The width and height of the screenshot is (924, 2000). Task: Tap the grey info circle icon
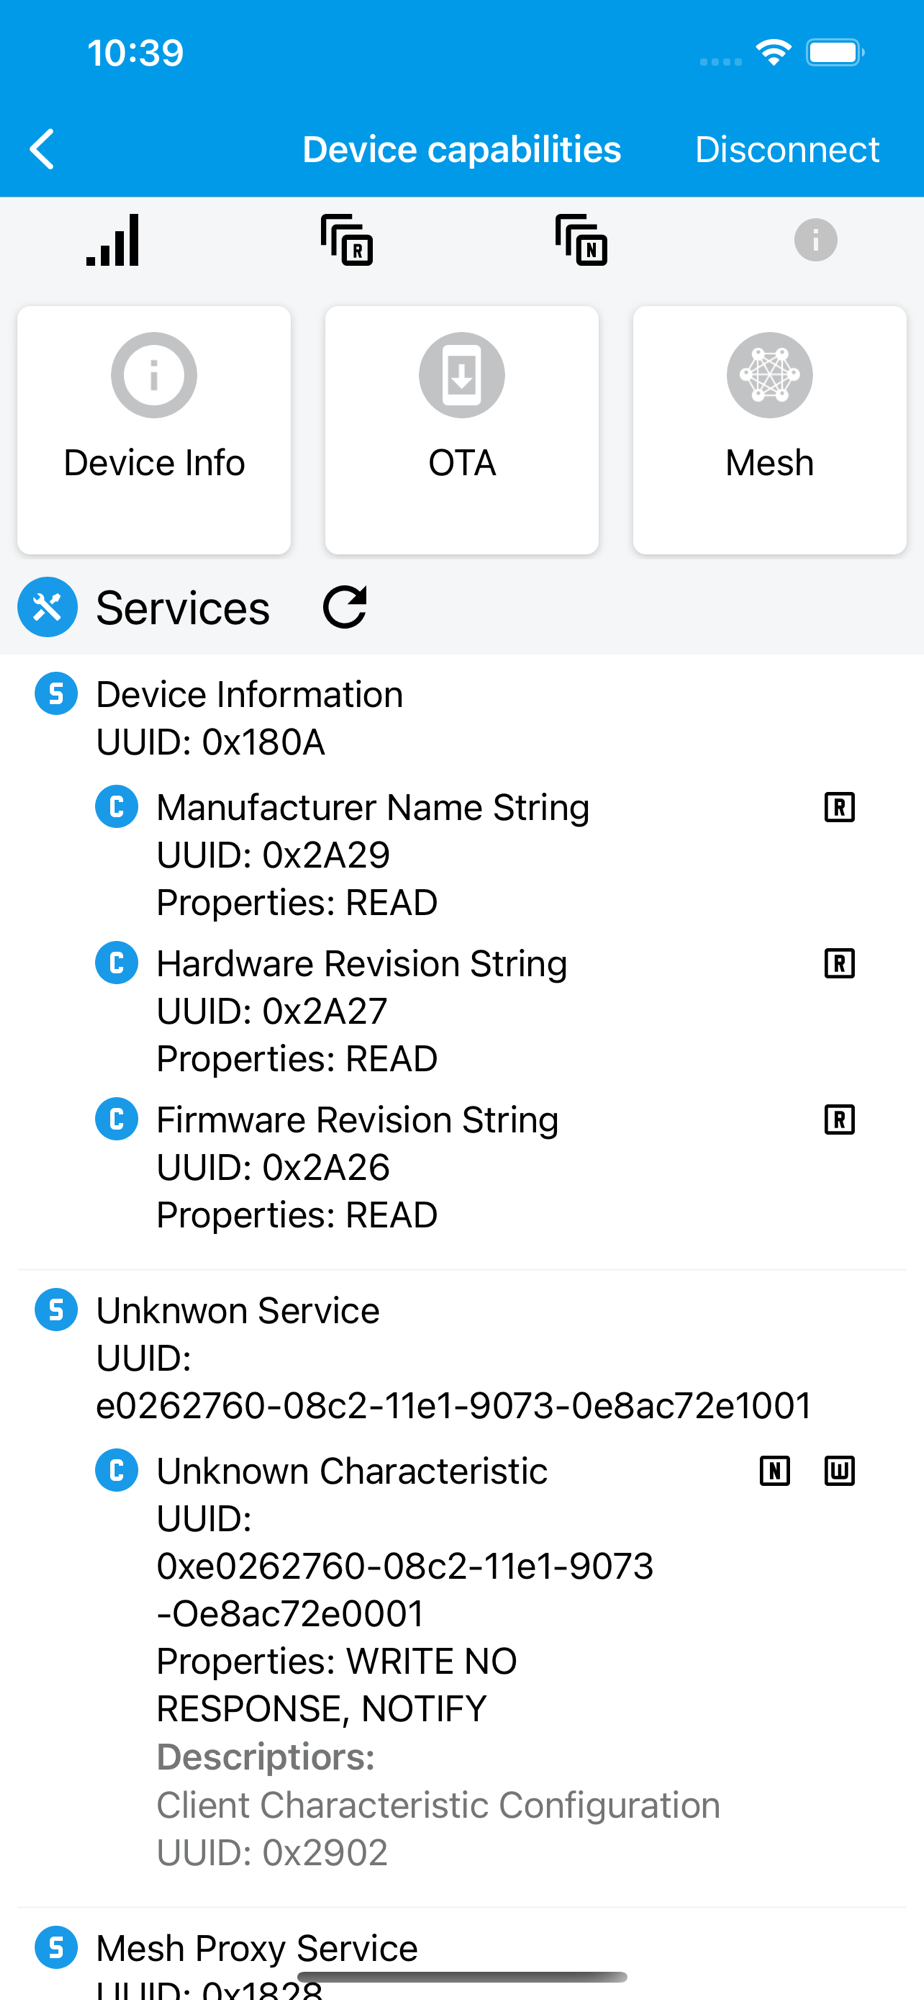tap(816, 241)
